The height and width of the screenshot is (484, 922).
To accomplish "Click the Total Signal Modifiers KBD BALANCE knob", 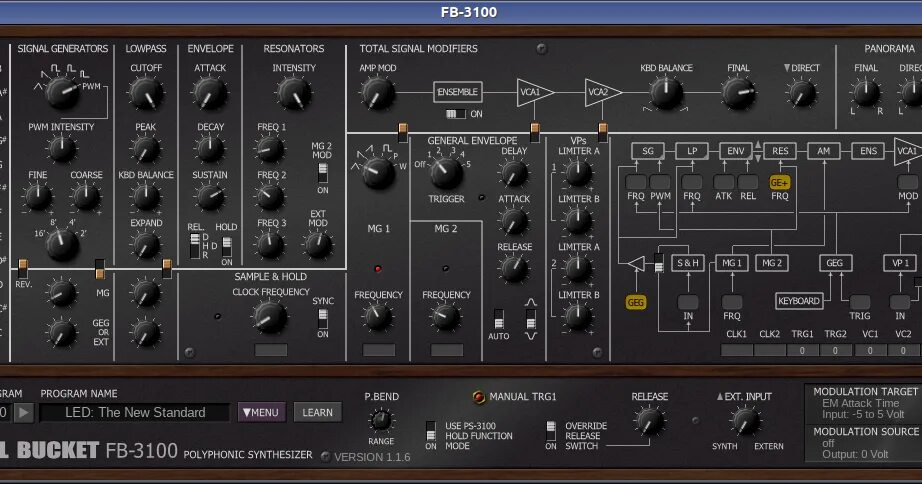I will [666, 93].
